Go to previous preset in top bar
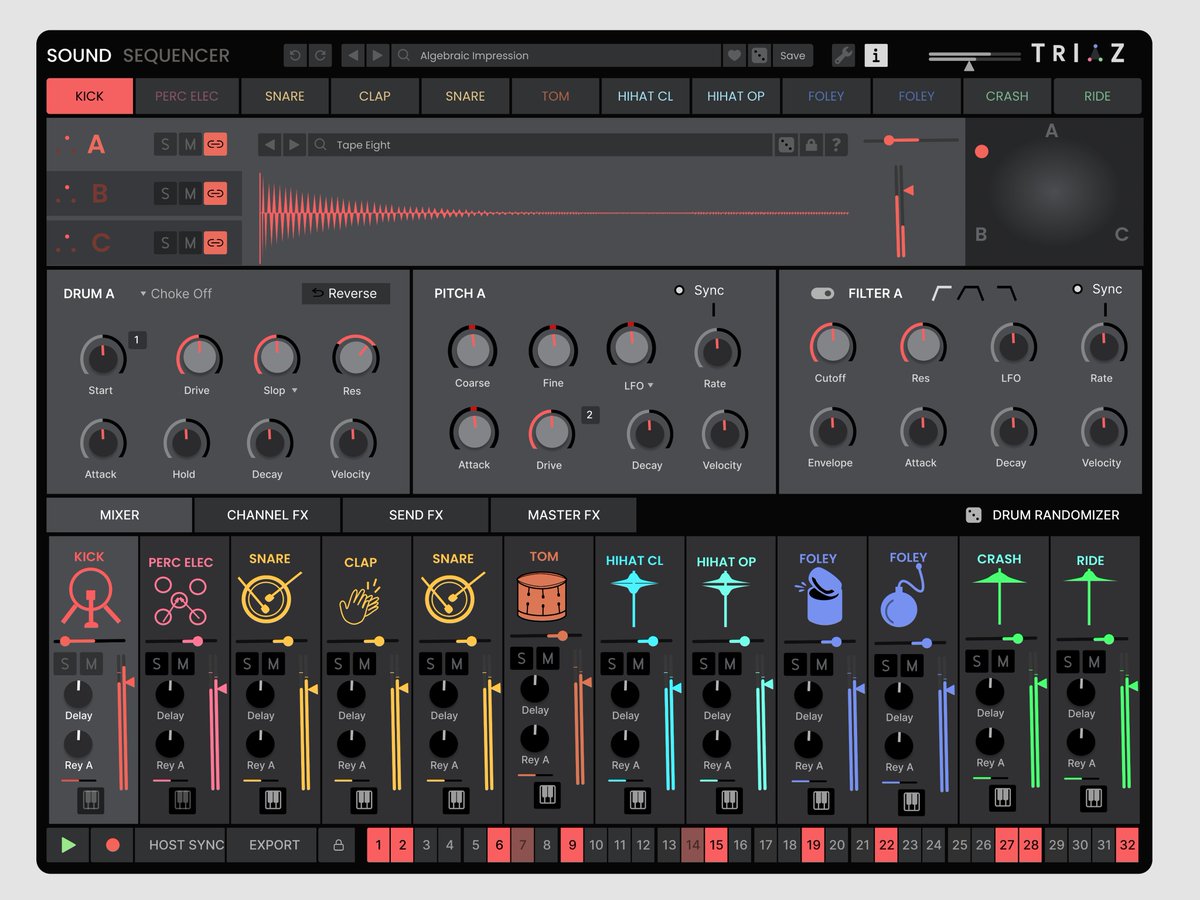The height and width of the screenshot is (900, 1200). [353, 56]
